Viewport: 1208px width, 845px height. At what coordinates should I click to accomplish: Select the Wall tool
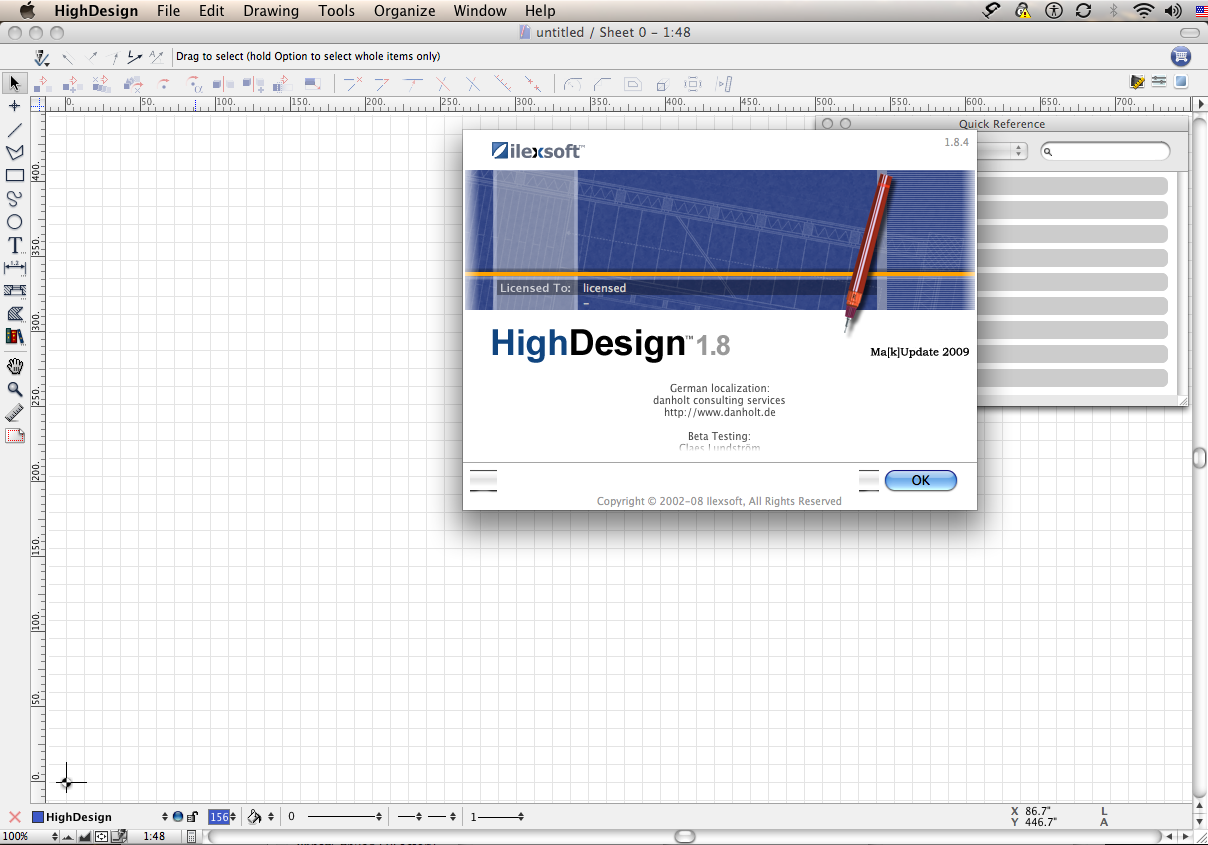tap(14, 291)
